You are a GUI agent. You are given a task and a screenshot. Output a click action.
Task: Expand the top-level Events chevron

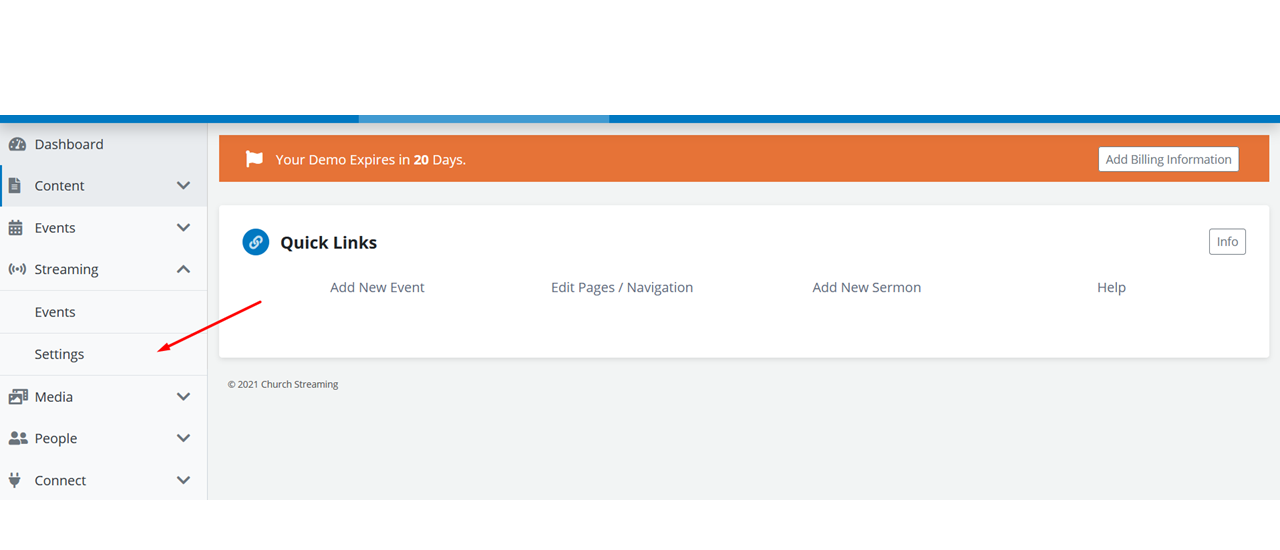[183, 228]
